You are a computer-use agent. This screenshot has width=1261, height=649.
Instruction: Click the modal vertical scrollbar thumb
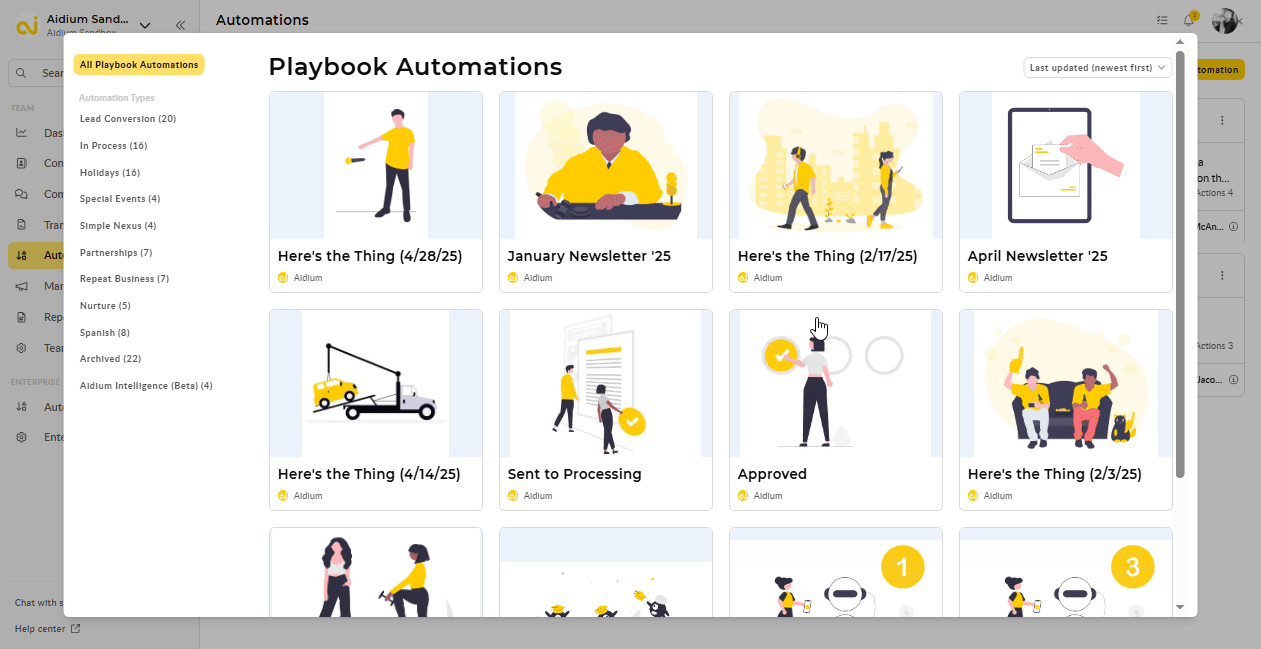1180,264
